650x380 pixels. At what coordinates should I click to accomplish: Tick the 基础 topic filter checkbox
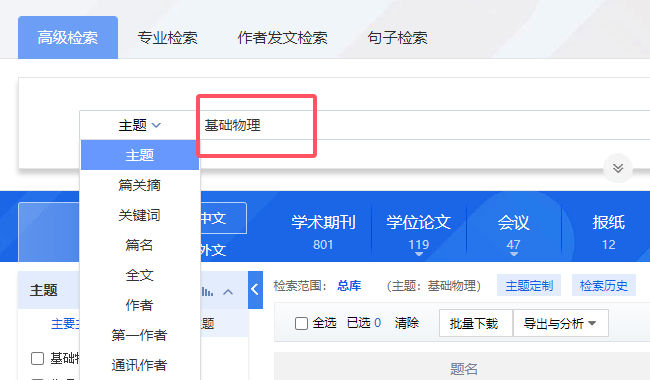tap(37, 358)
